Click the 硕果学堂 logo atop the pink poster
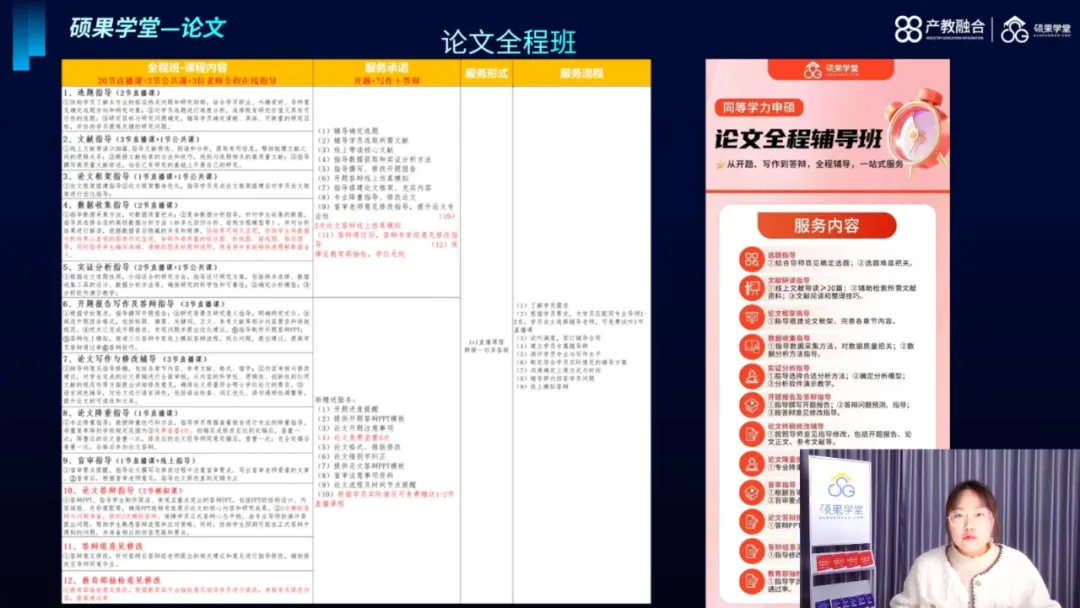Viewport: 1080px width, 608px height. coord(831,70)
